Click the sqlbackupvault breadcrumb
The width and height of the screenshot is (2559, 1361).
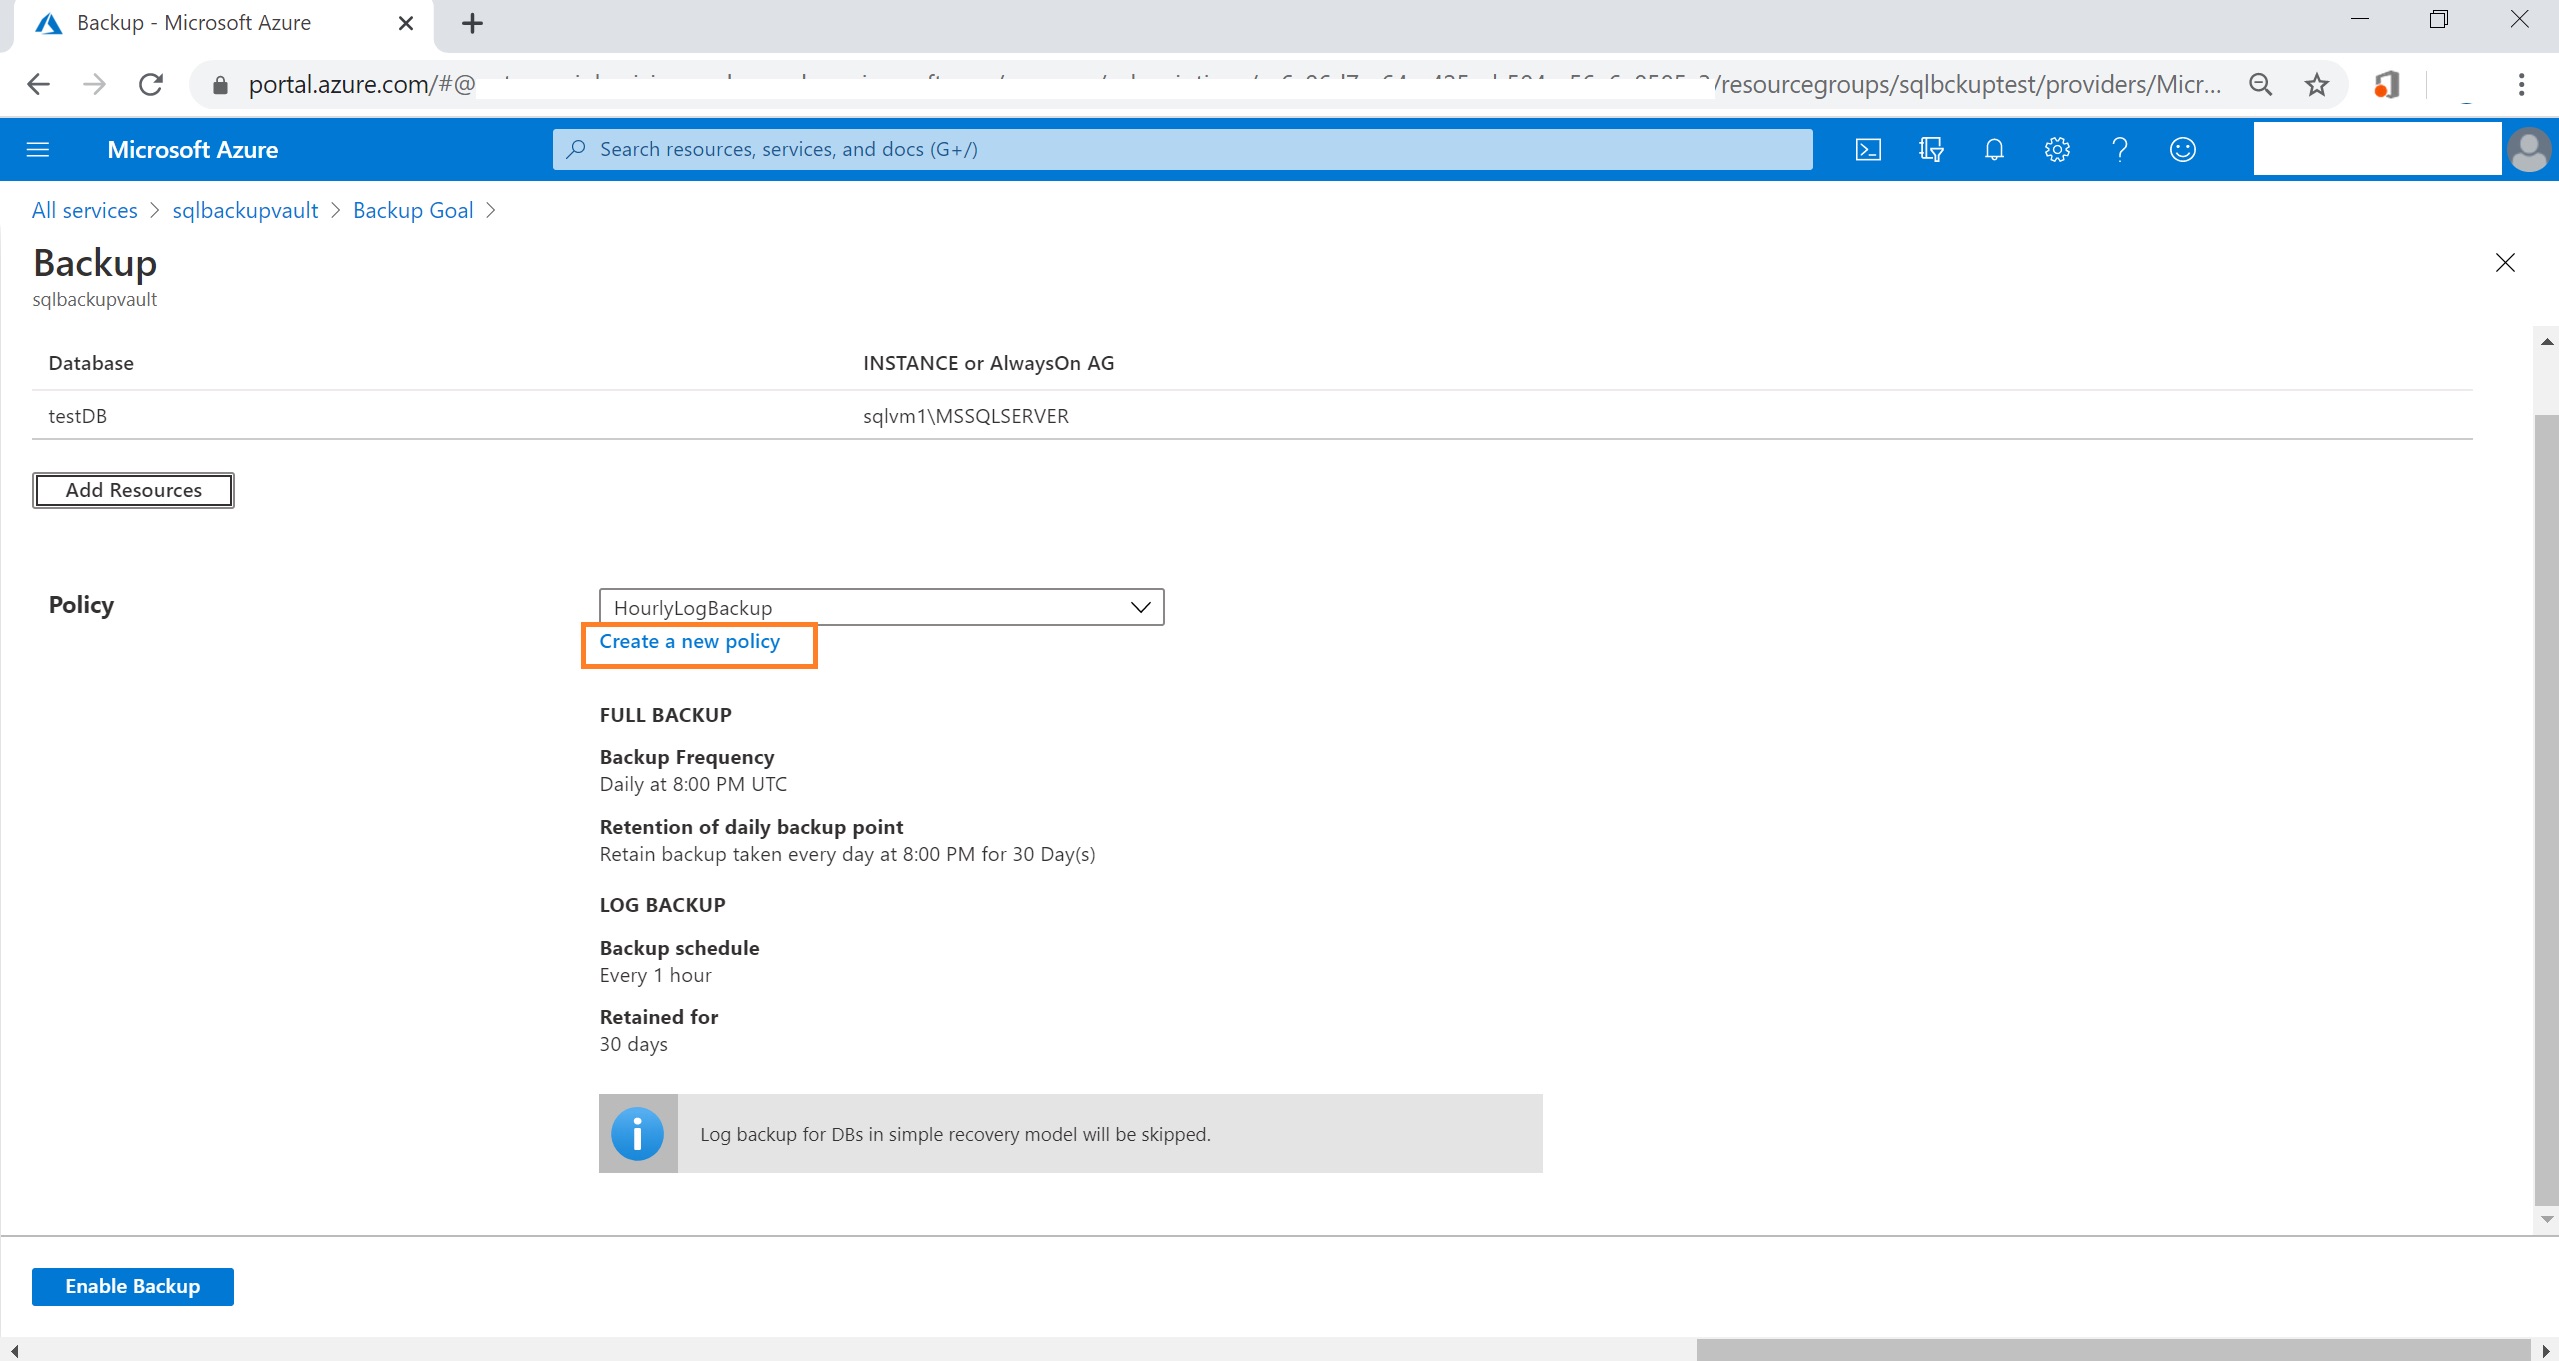click(x=245, y=210)
